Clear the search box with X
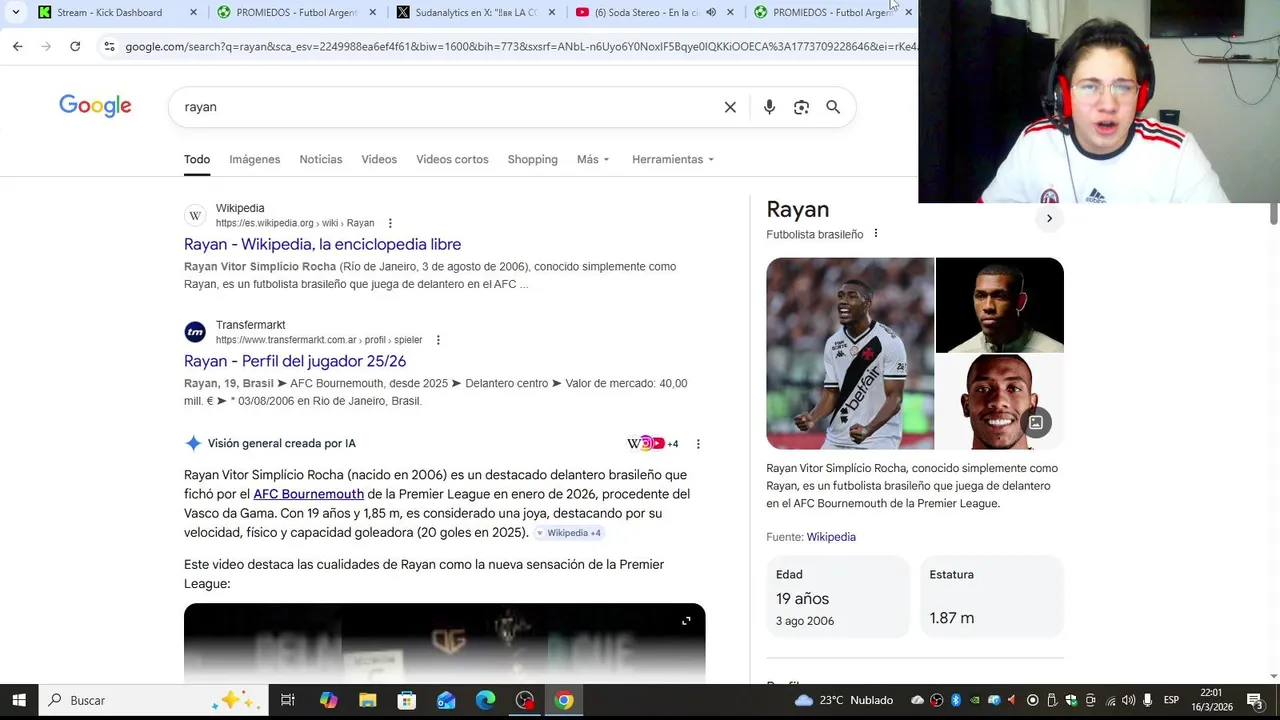 click(730, 107)
